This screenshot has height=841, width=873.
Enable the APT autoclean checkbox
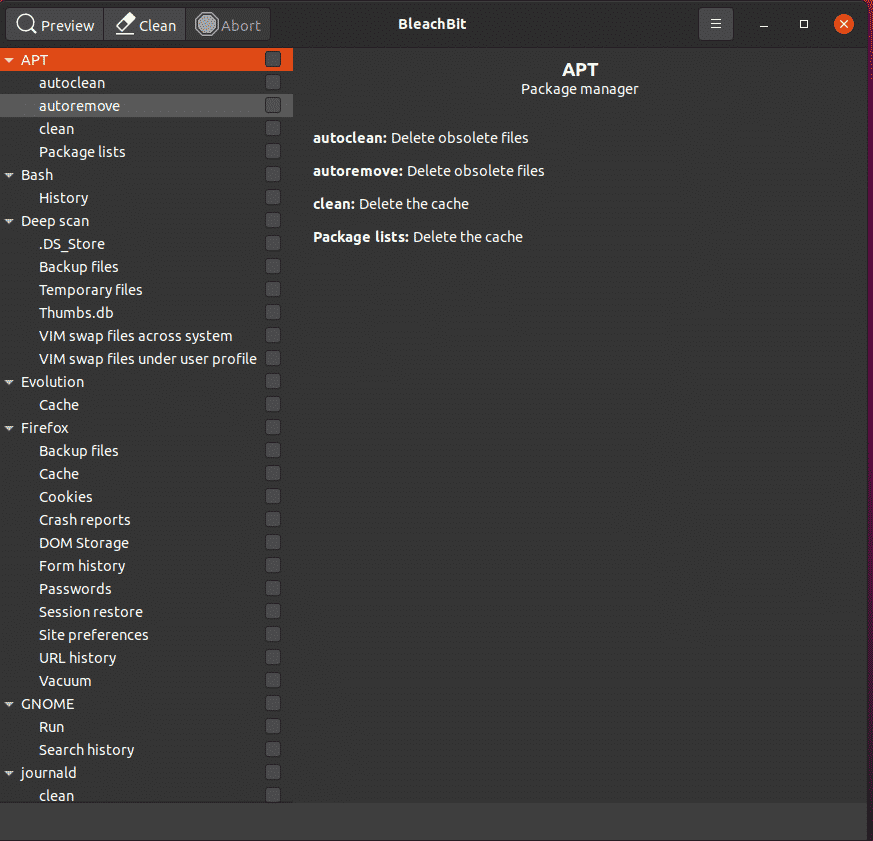click(273, 82)
